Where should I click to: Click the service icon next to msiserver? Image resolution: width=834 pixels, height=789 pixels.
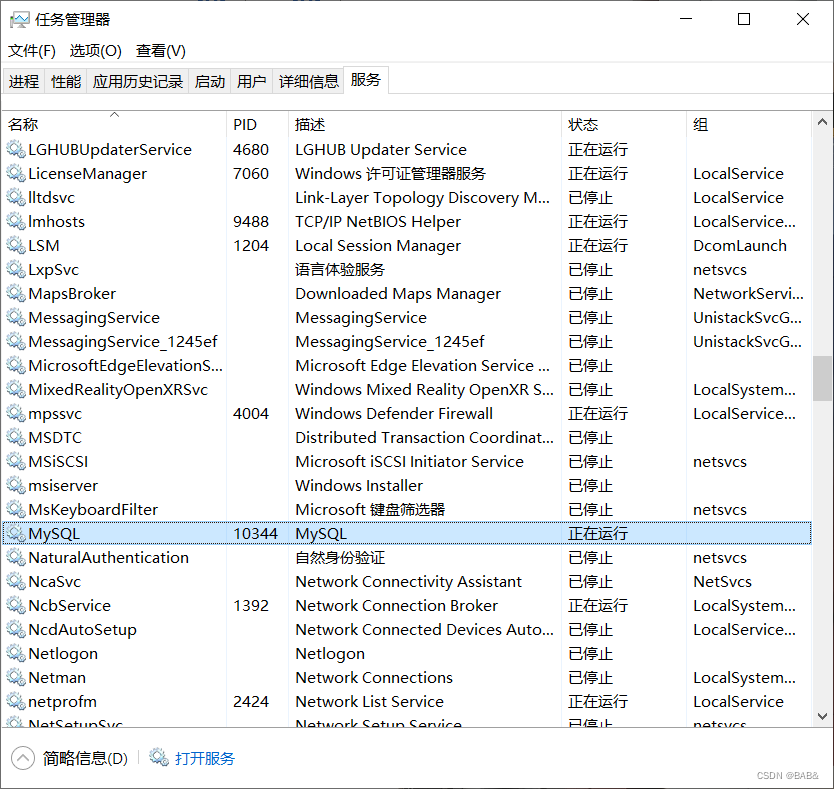click(x=16, y=485)
